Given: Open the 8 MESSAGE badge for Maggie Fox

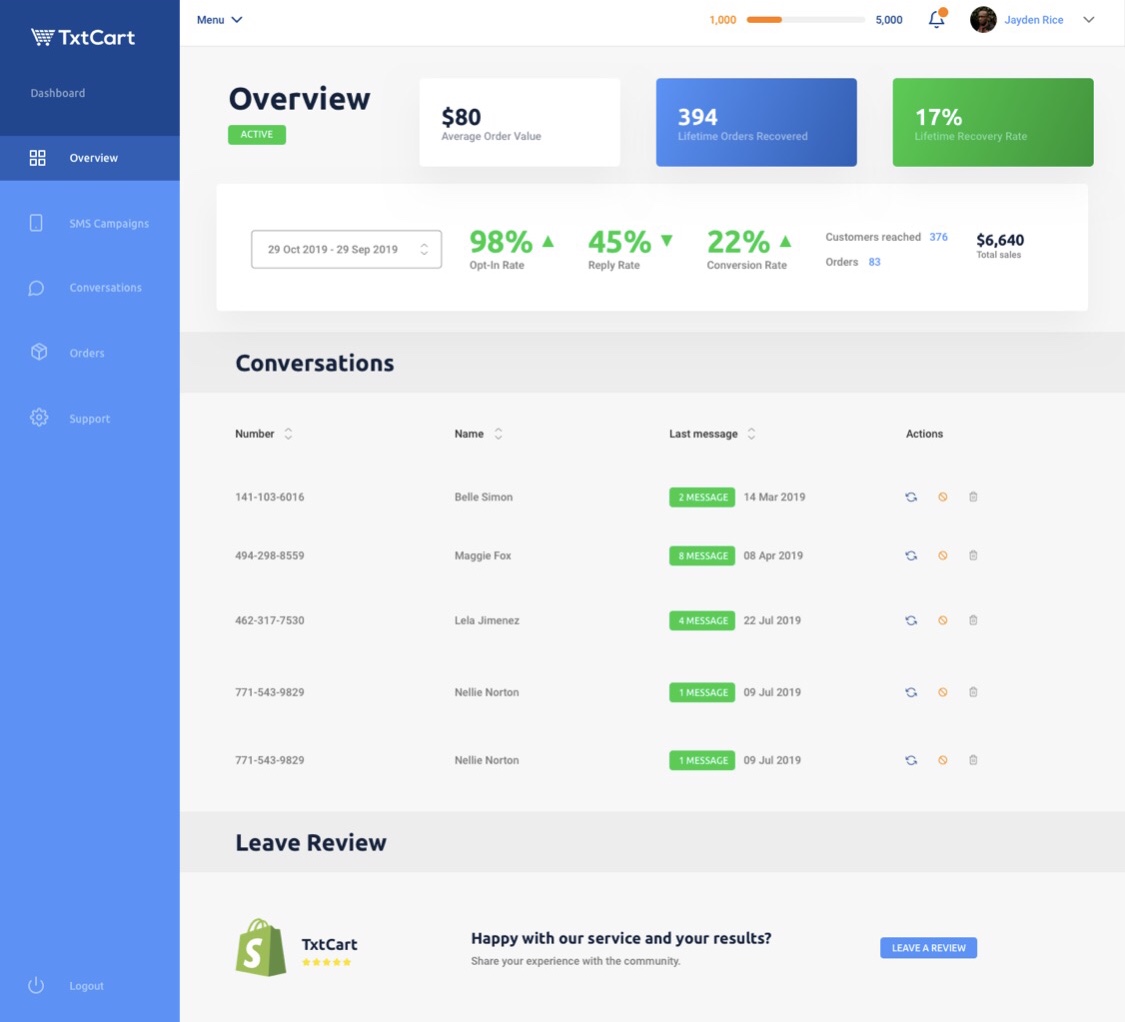Looking at the screenshot, I should tap(702, 555).
